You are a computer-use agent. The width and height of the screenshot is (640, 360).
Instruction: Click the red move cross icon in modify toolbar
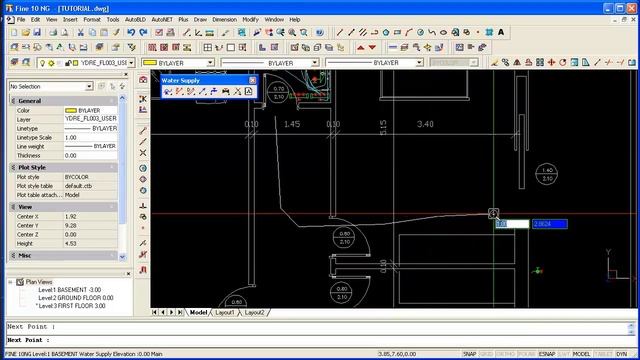click(551, 62)
